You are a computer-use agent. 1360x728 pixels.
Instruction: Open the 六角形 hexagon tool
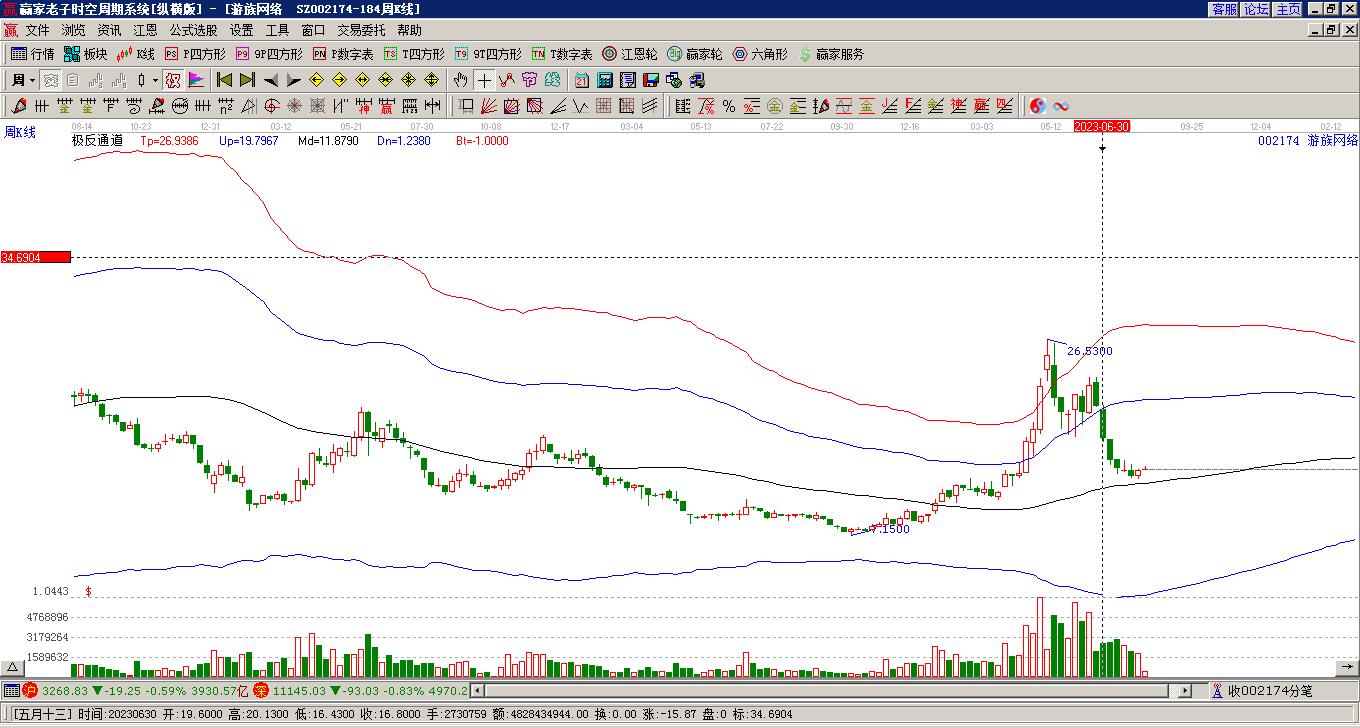760,54
